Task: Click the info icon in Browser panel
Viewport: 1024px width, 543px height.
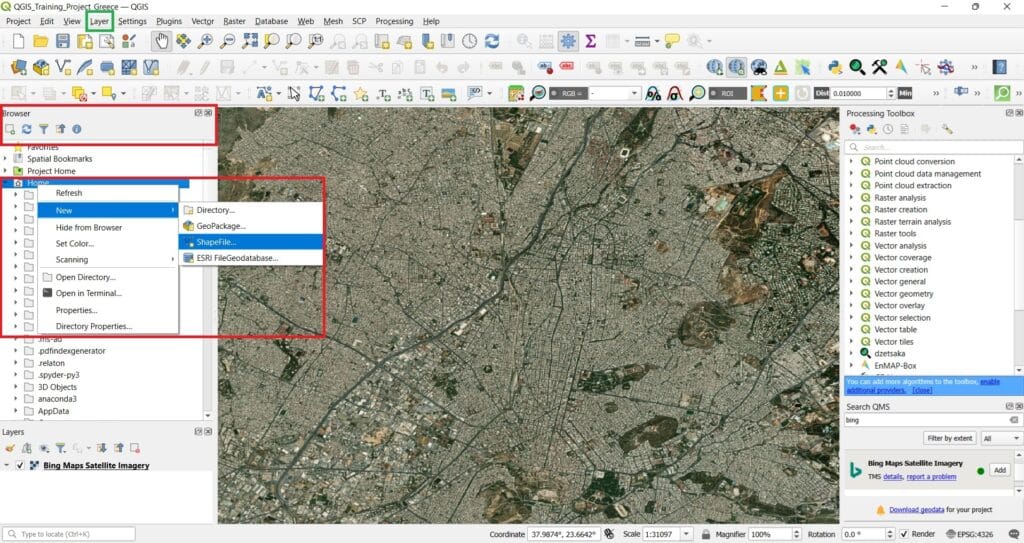Action: (x=77, y=129)
